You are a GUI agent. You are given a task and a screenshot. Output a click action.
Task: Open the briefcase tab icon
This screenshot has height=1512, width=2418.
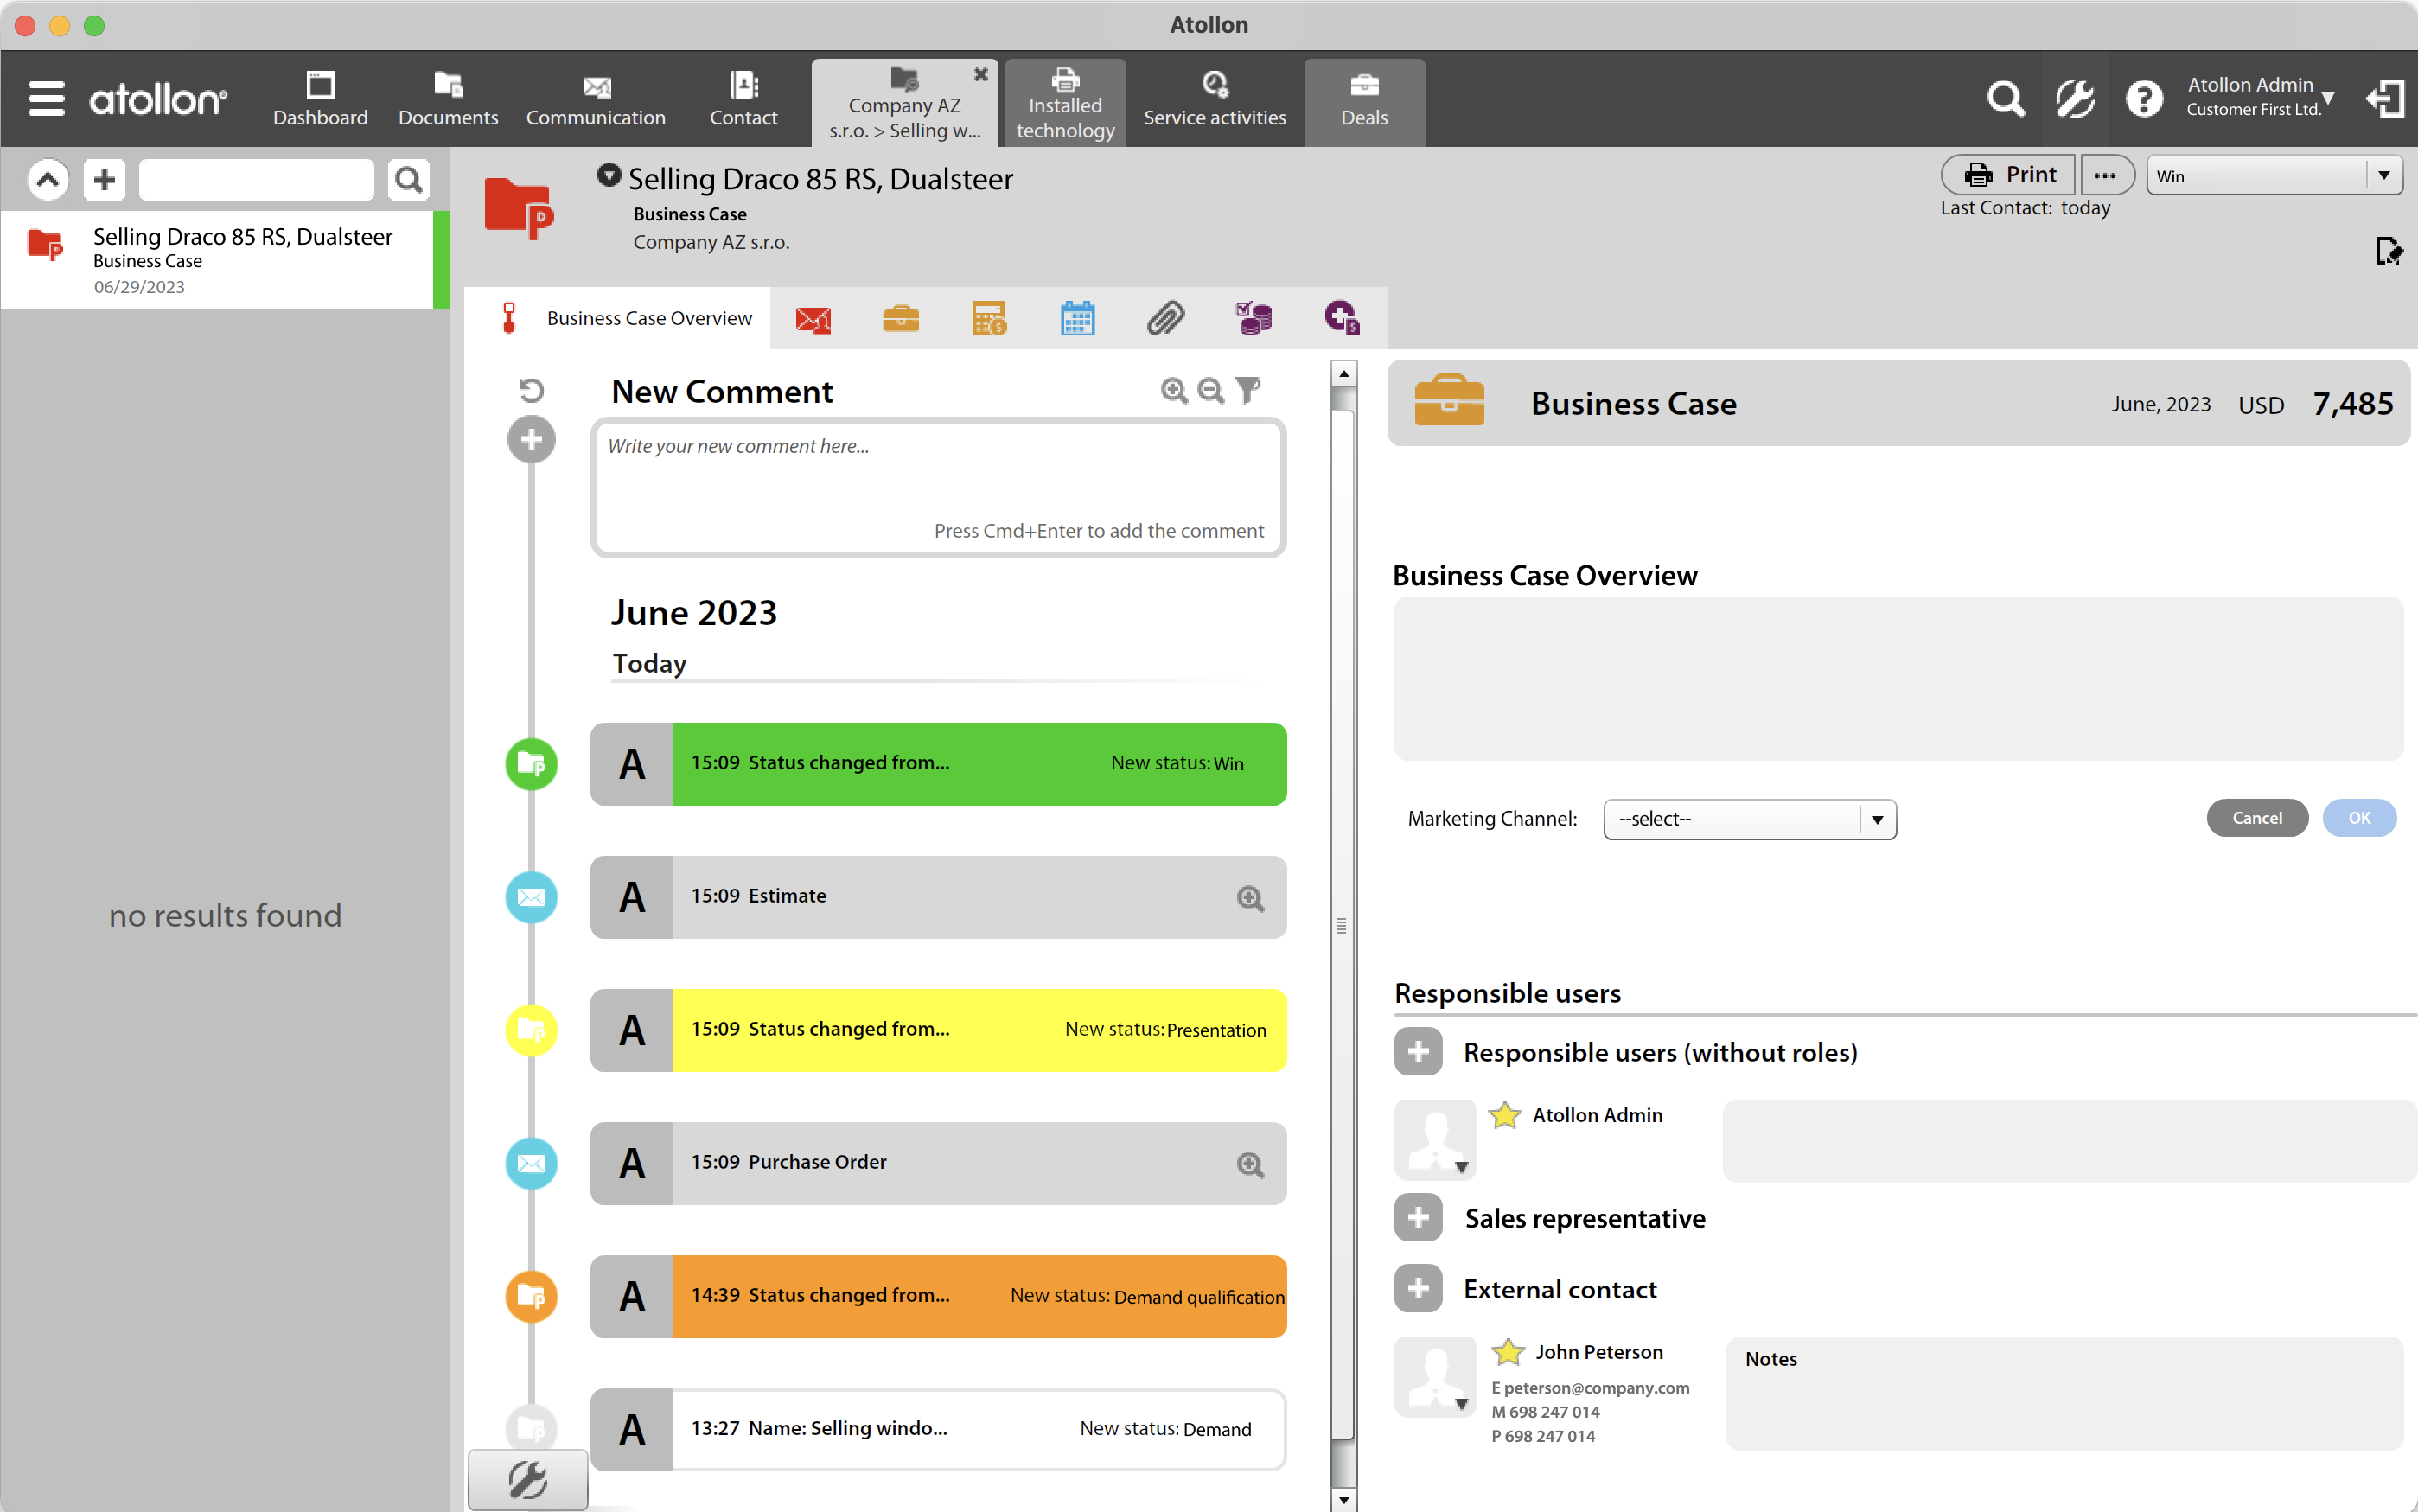[x=900, y=319]
